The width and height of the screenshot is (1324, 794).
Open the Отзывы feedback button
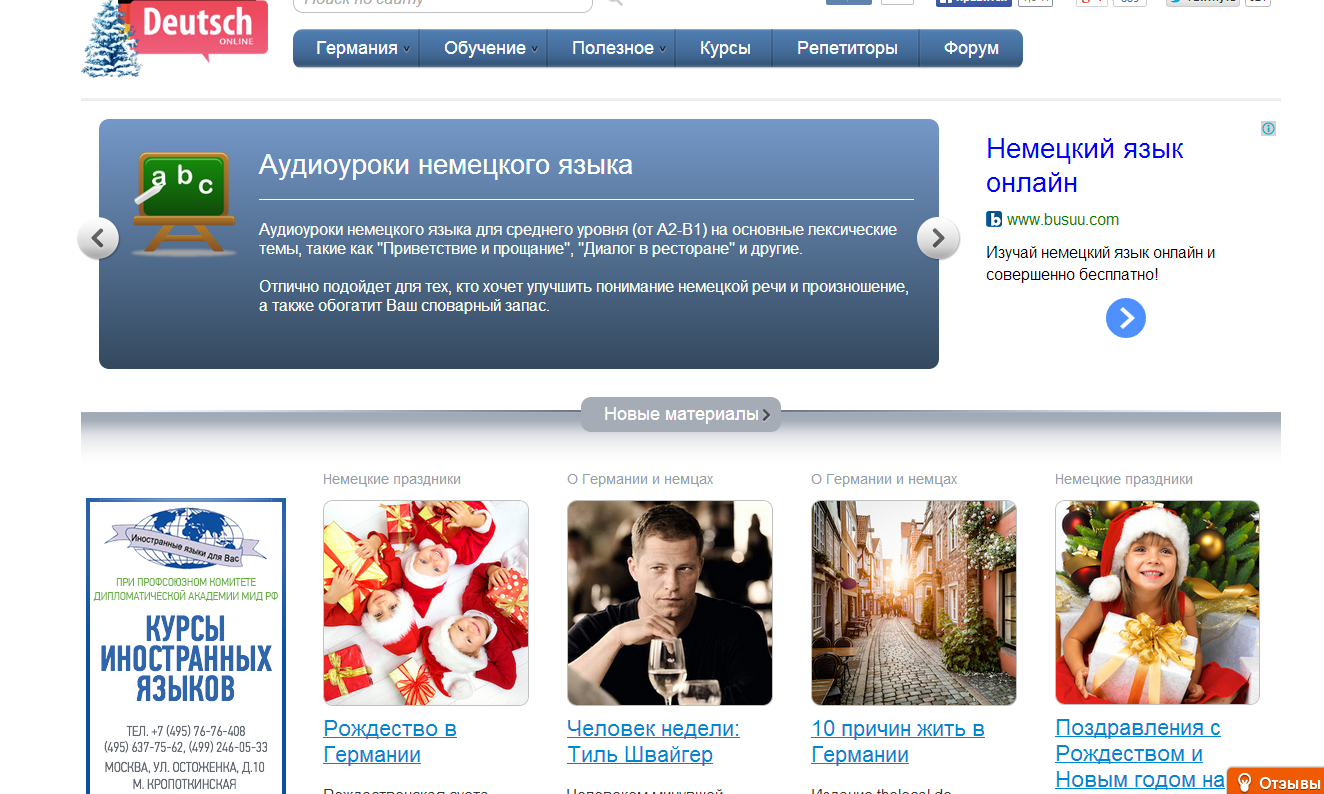click(x=1275, y=781)
